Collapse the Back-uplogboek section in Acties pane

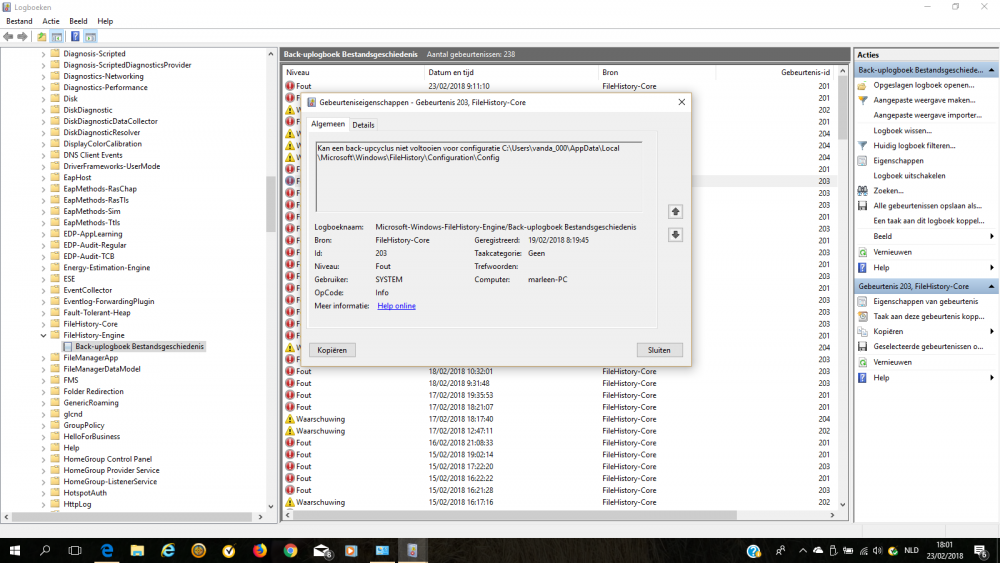tap(991, 70)
